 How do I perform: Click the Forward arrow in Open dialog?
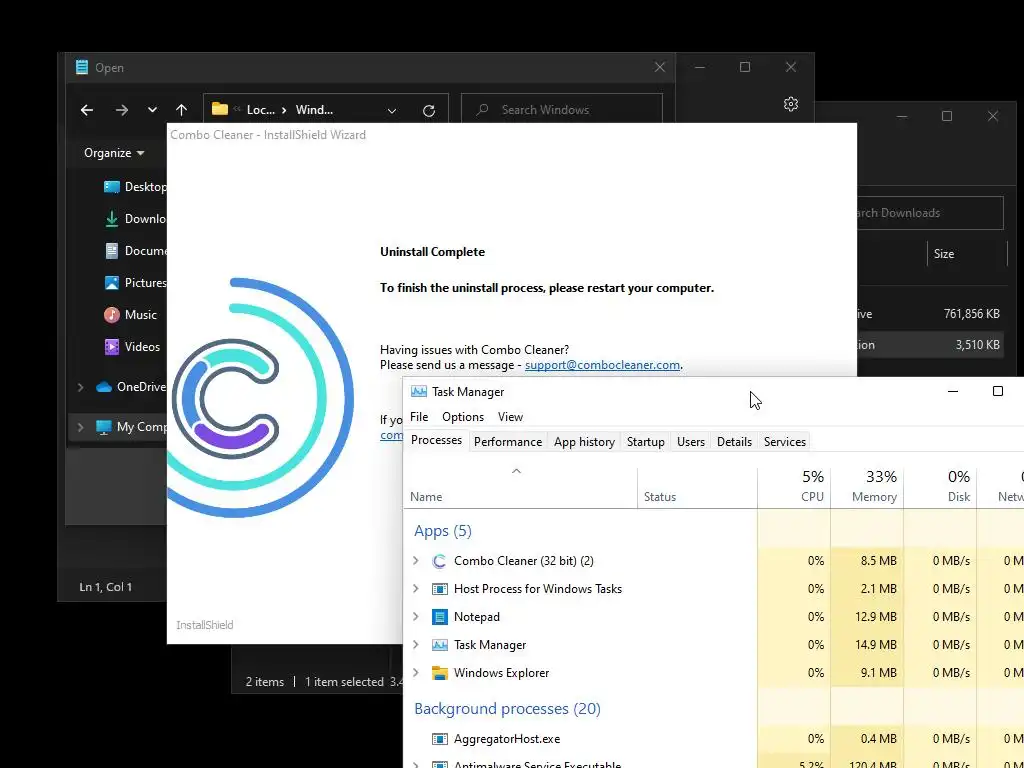122,110
